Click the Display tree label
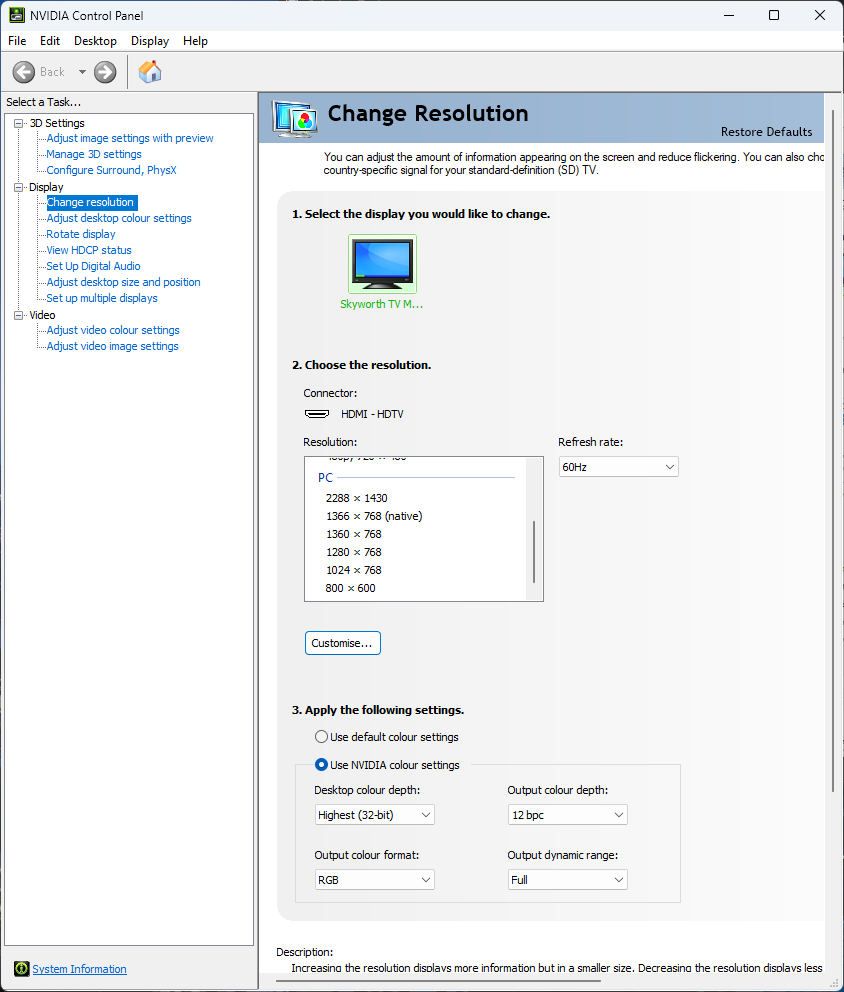The height and width of the screenshot is (992, 844). 46,187
